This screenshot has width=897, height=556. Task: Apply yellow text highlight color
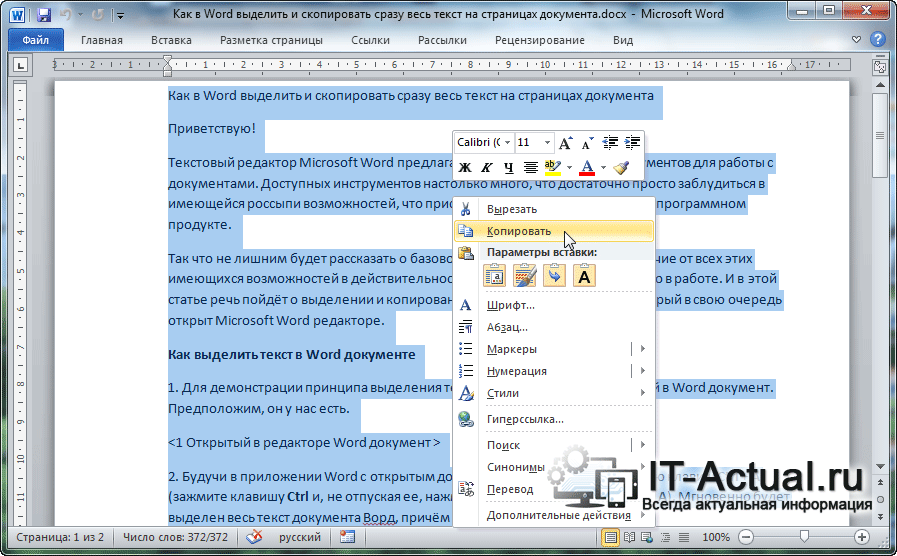click(x=553, y=168)
